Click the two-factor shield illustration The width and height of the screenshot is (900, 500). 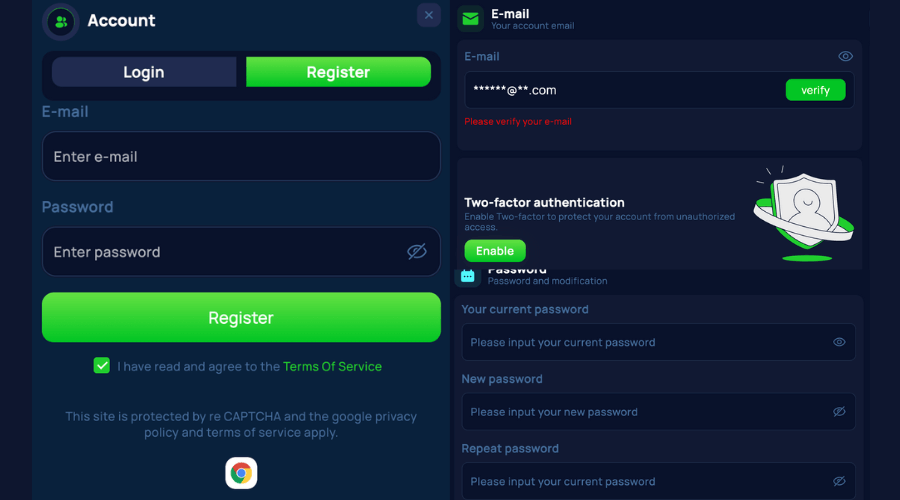coord(804,213)
